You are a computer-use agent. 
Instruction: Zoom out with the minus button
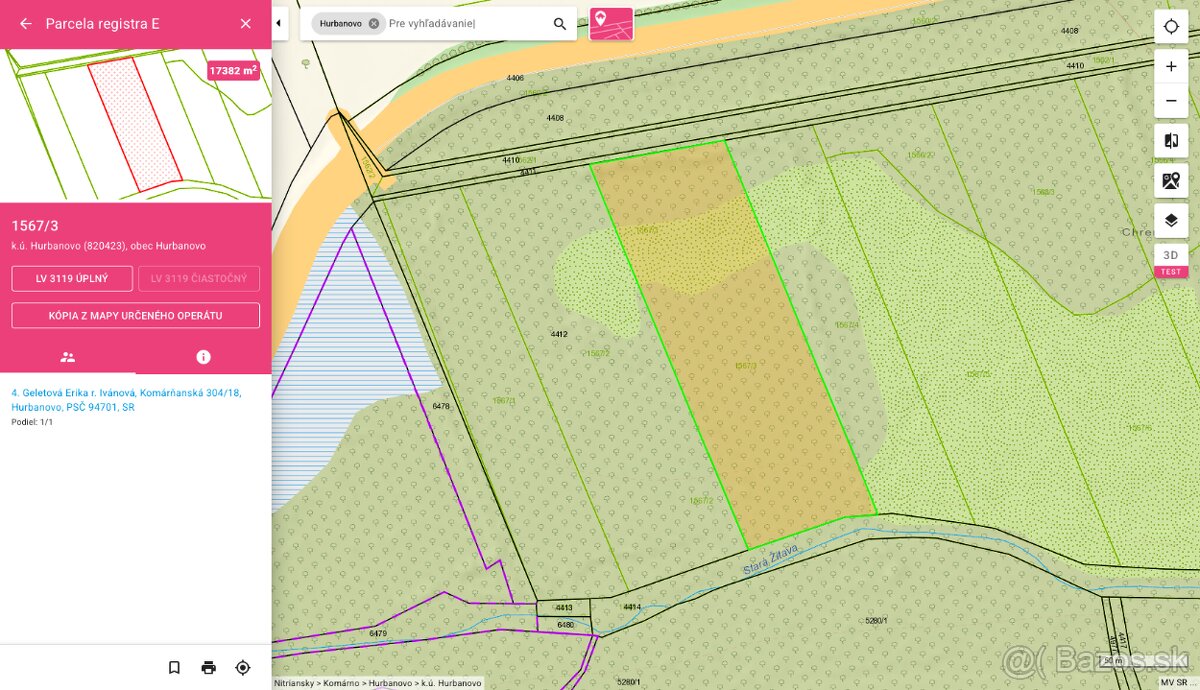coord(1171,101)
